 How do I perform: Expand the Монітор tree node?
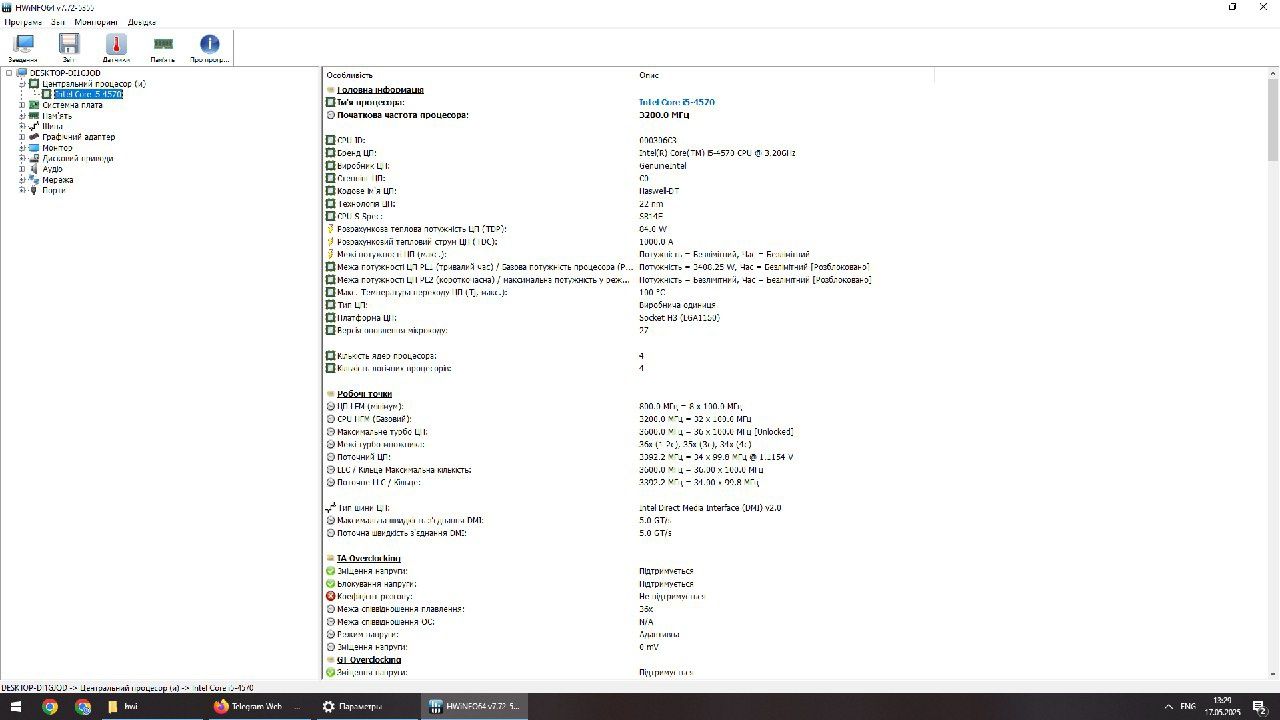22,148
